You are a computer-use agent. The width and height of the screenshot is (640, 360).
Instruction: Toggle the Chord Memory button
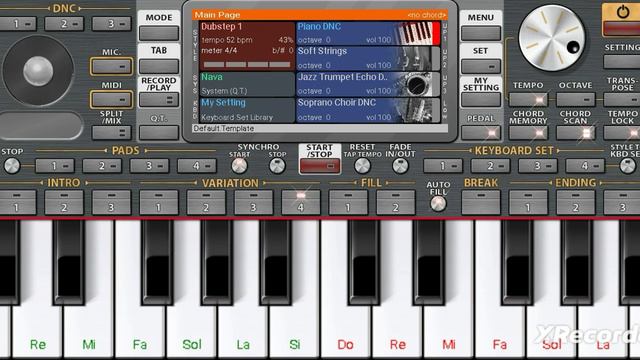(528, 133)
